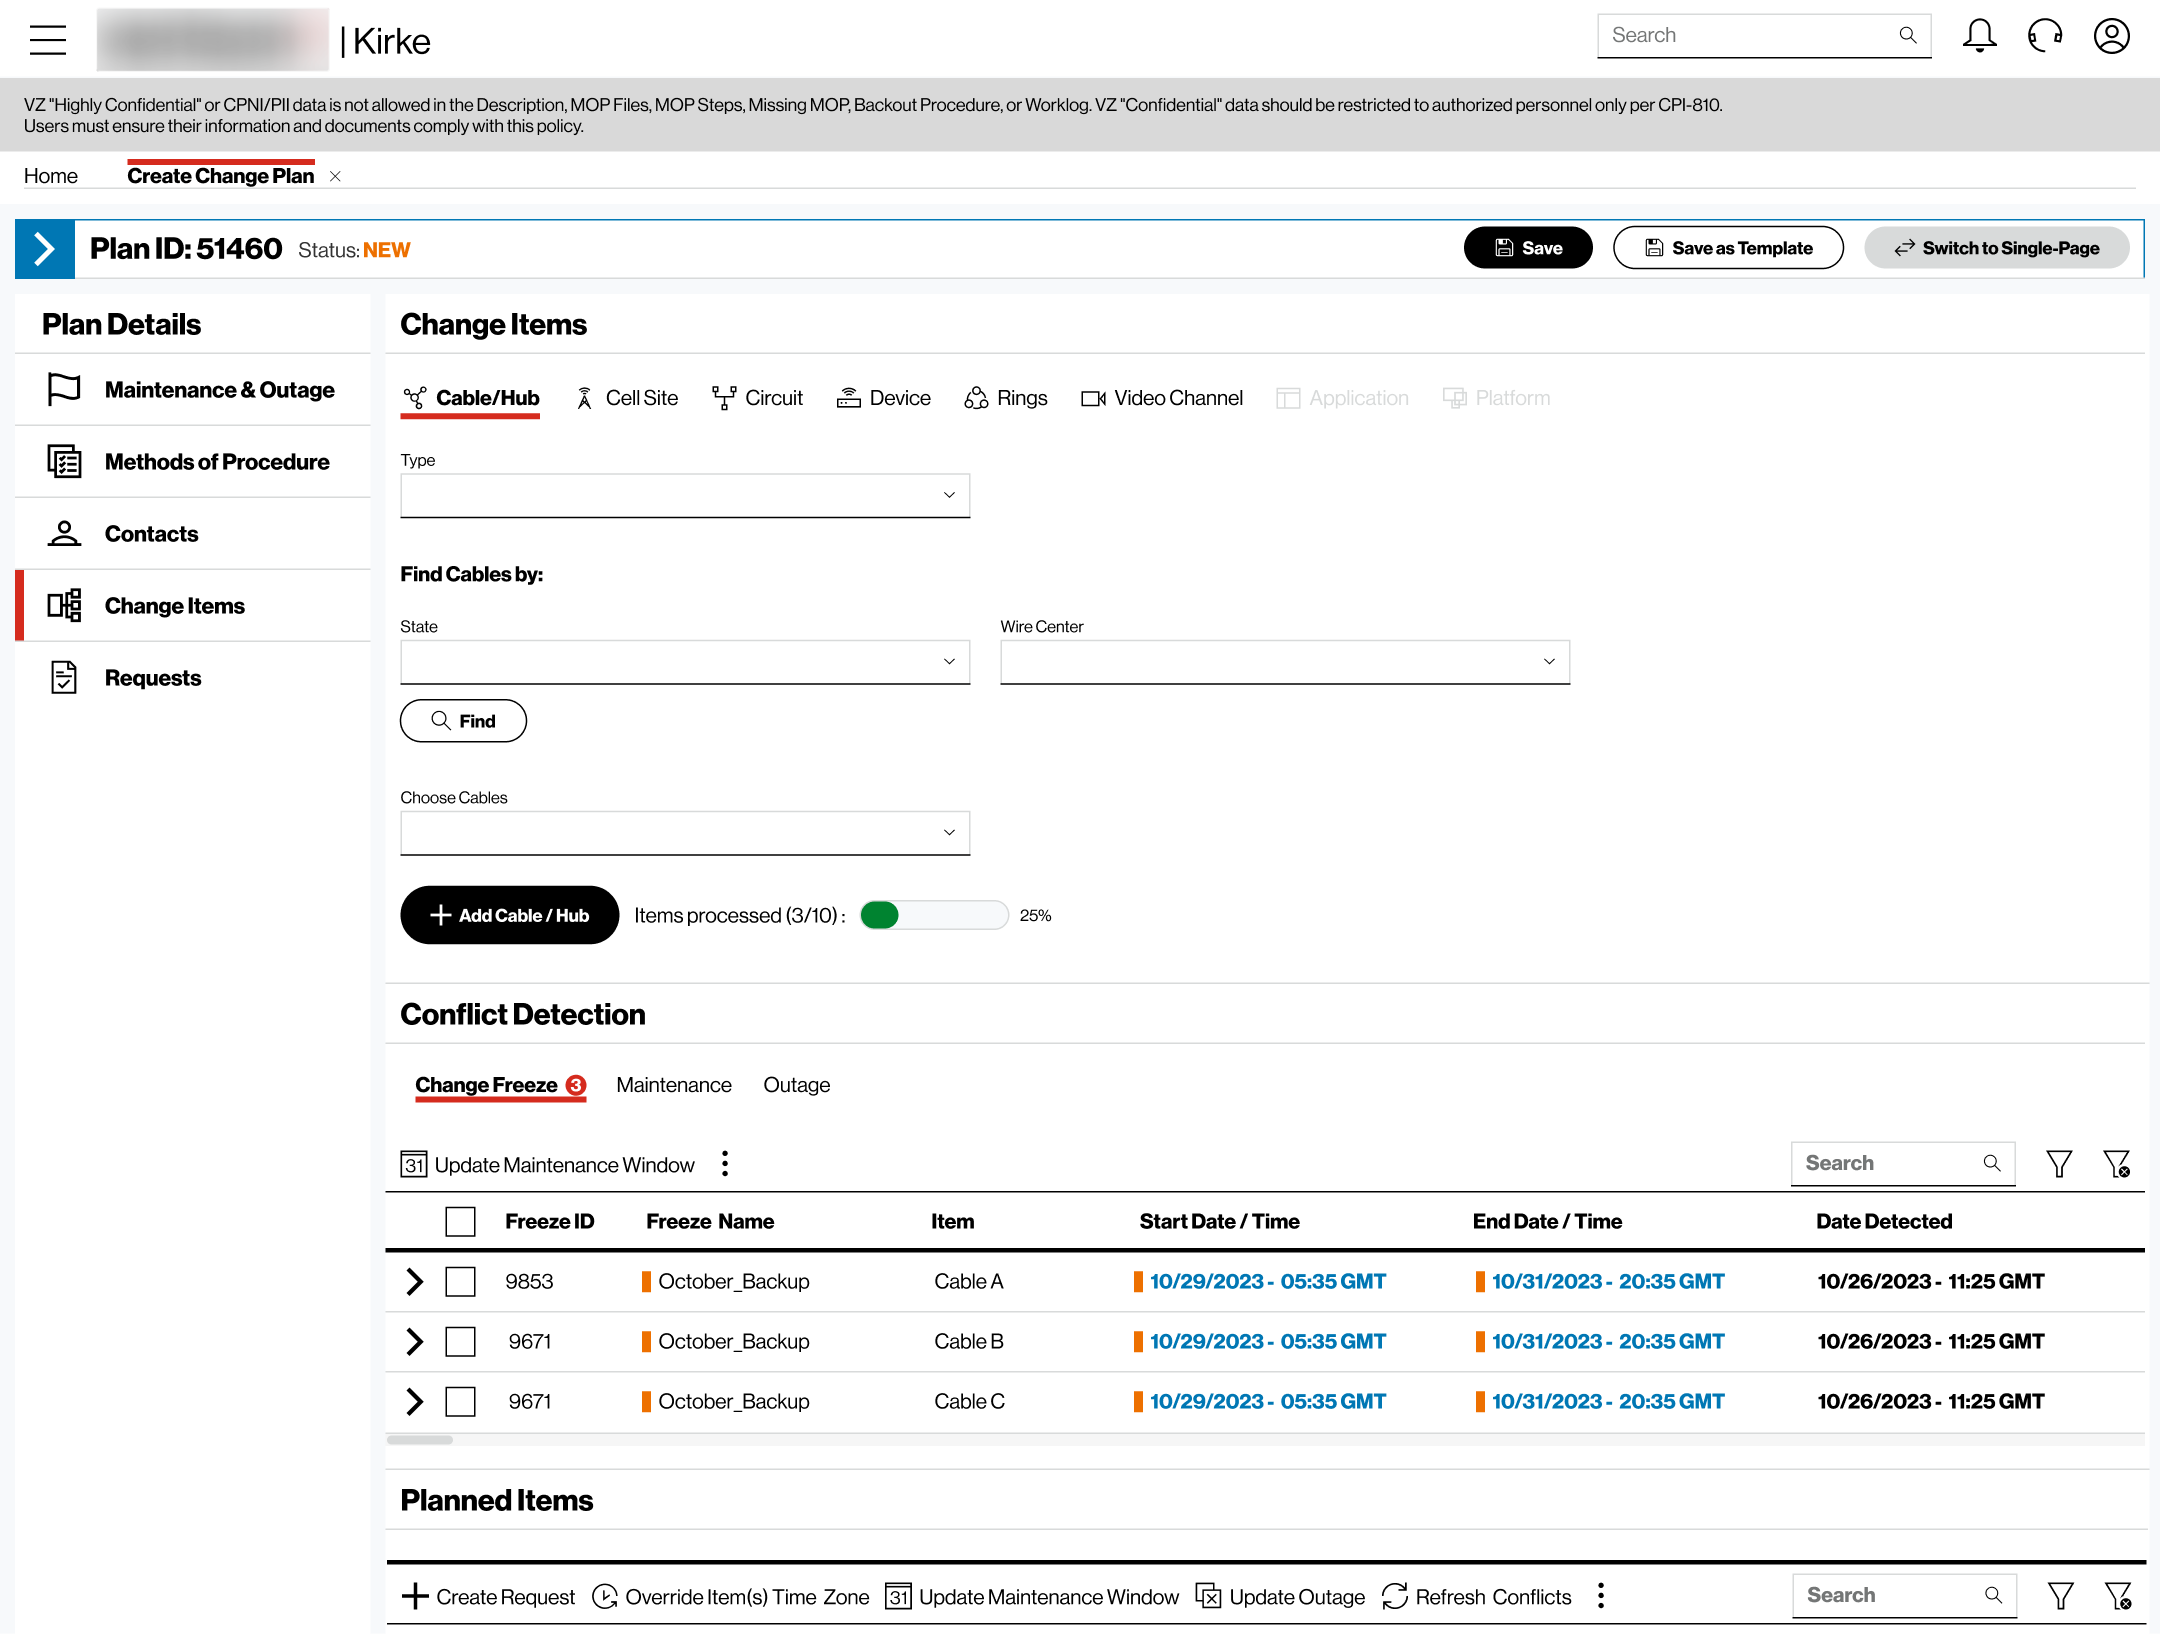Open the Type dropdown
This screenshot has width=2160, height=1634.
click(x=685, y=495)
